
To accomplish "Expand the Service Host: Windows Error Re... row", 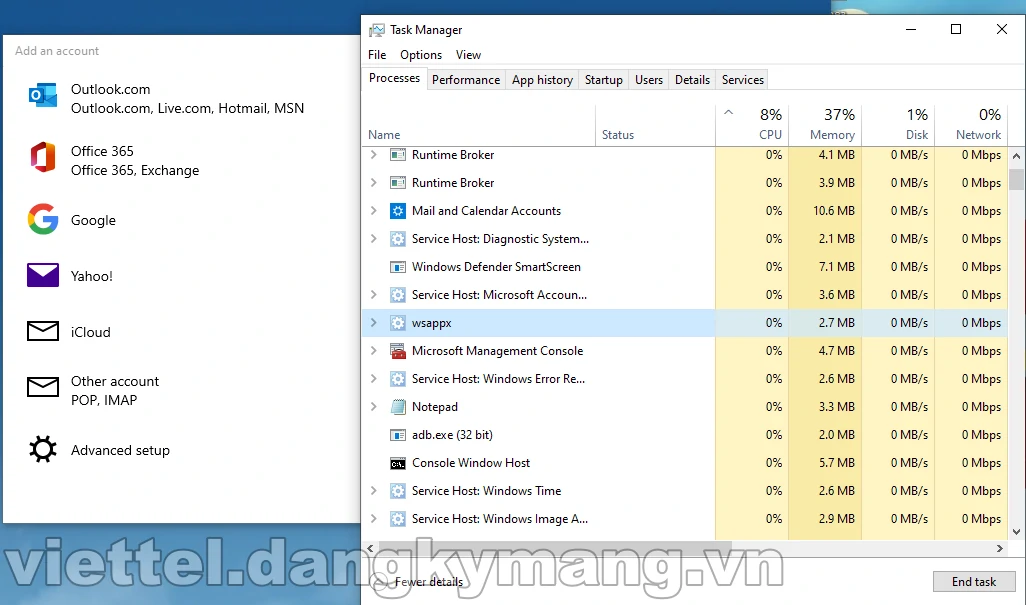I will tap(374, 379).
